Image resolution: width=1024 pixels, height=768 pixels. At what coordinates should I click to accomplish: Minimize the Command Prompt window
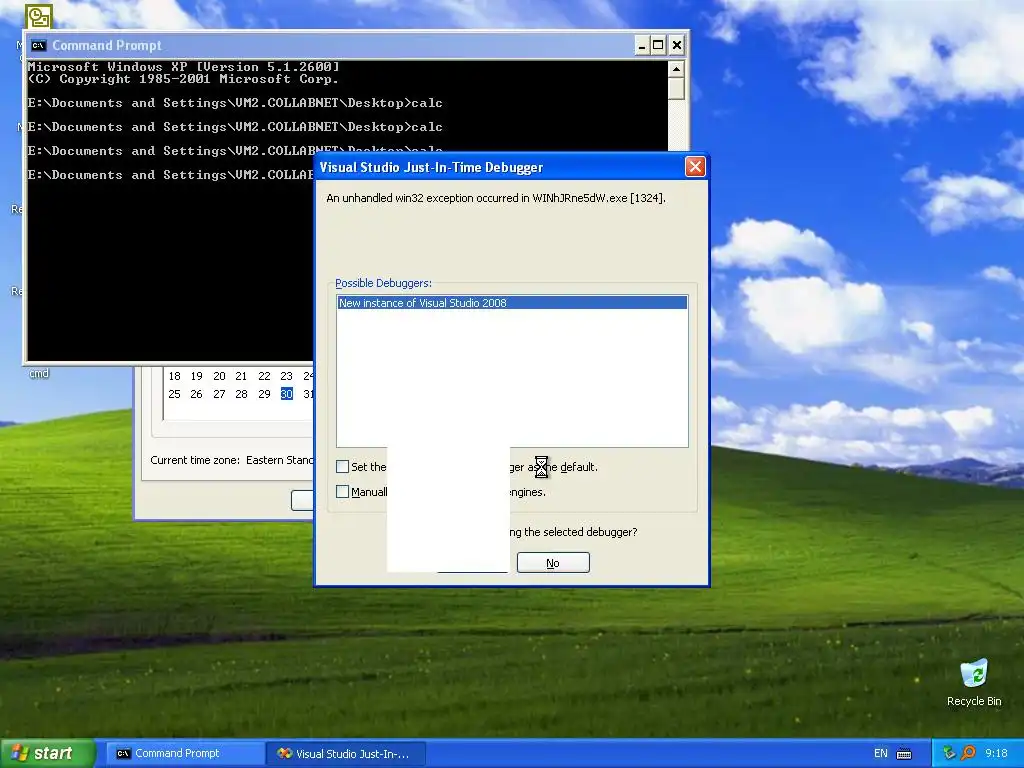point(641,45)
